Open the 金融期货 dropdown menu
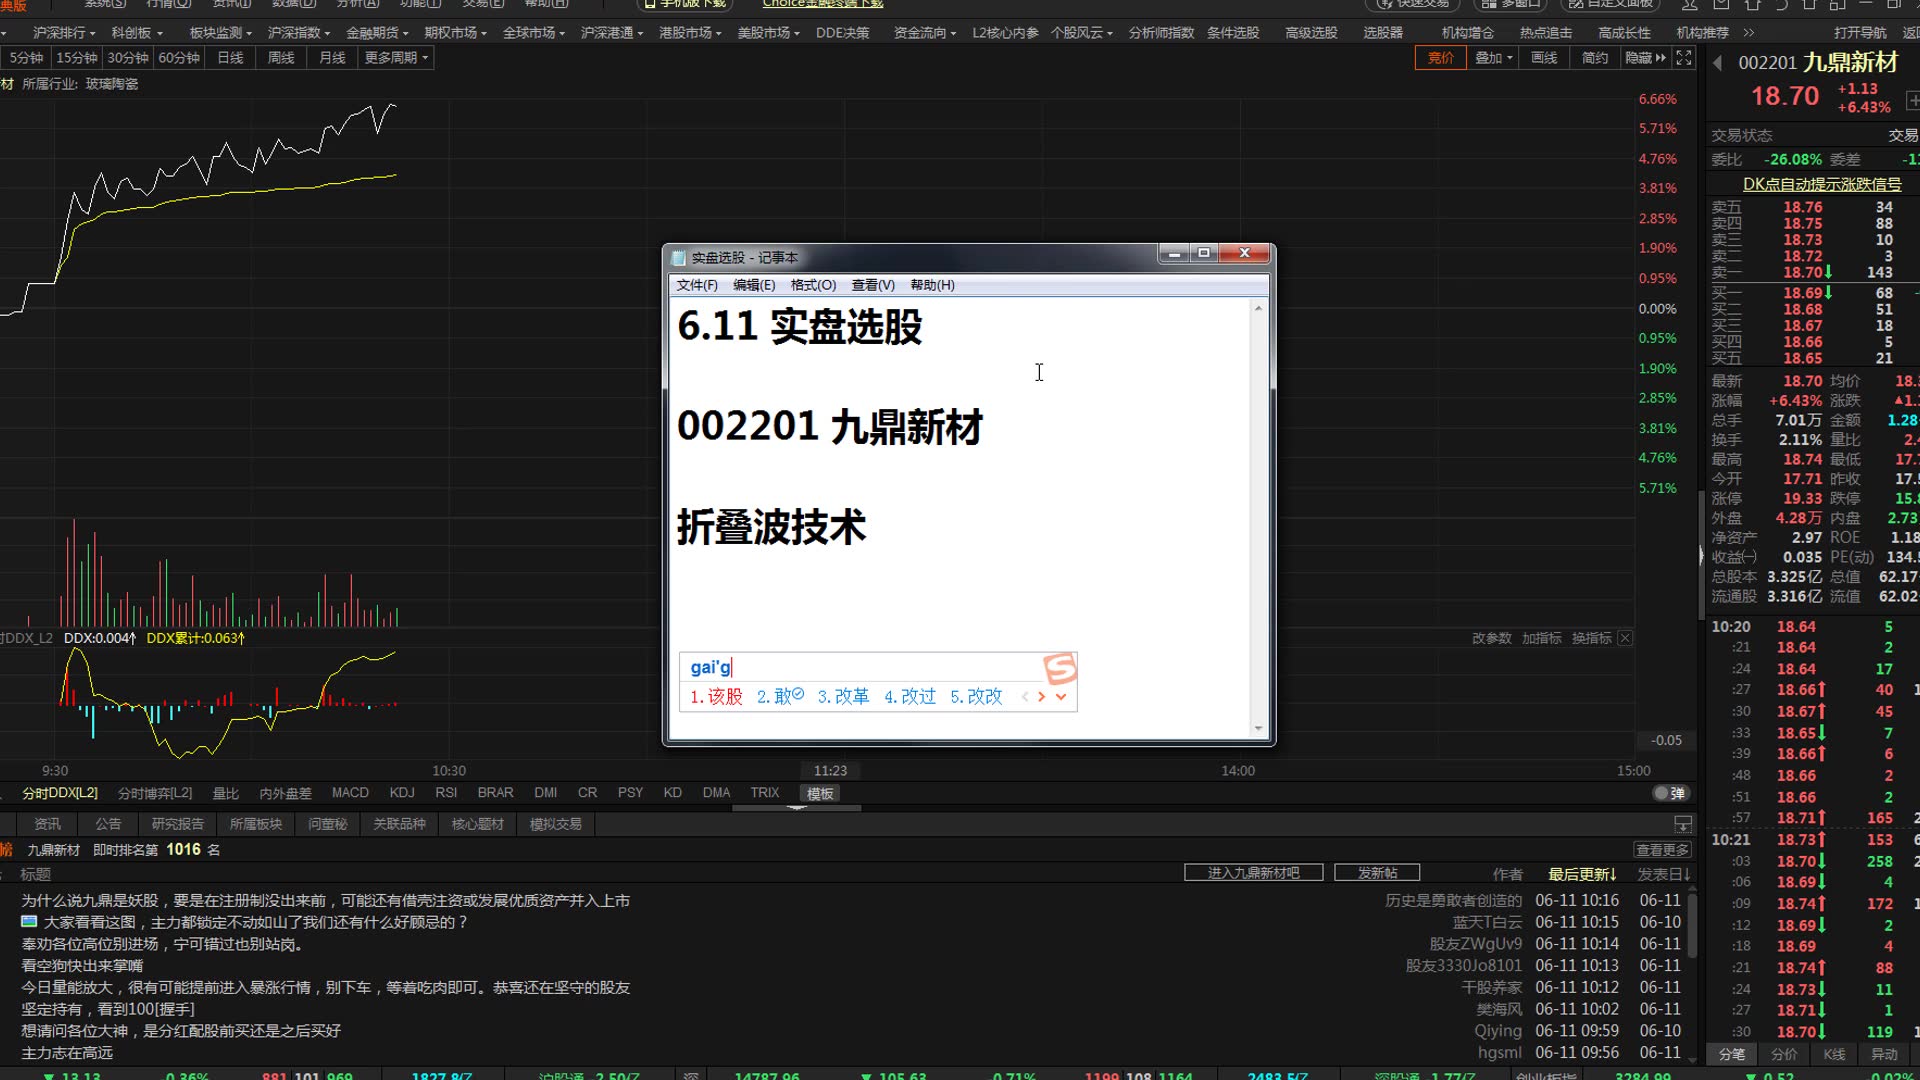This screenshot has height=1080, width=1920. [x=377, y=33]
